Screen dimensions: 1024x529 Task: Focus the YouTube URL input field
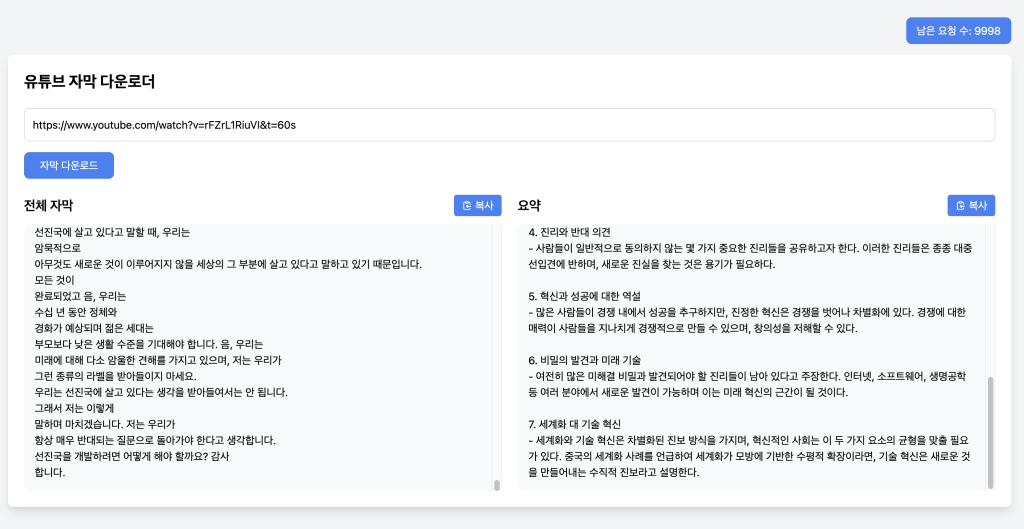[x=509, y=125]
